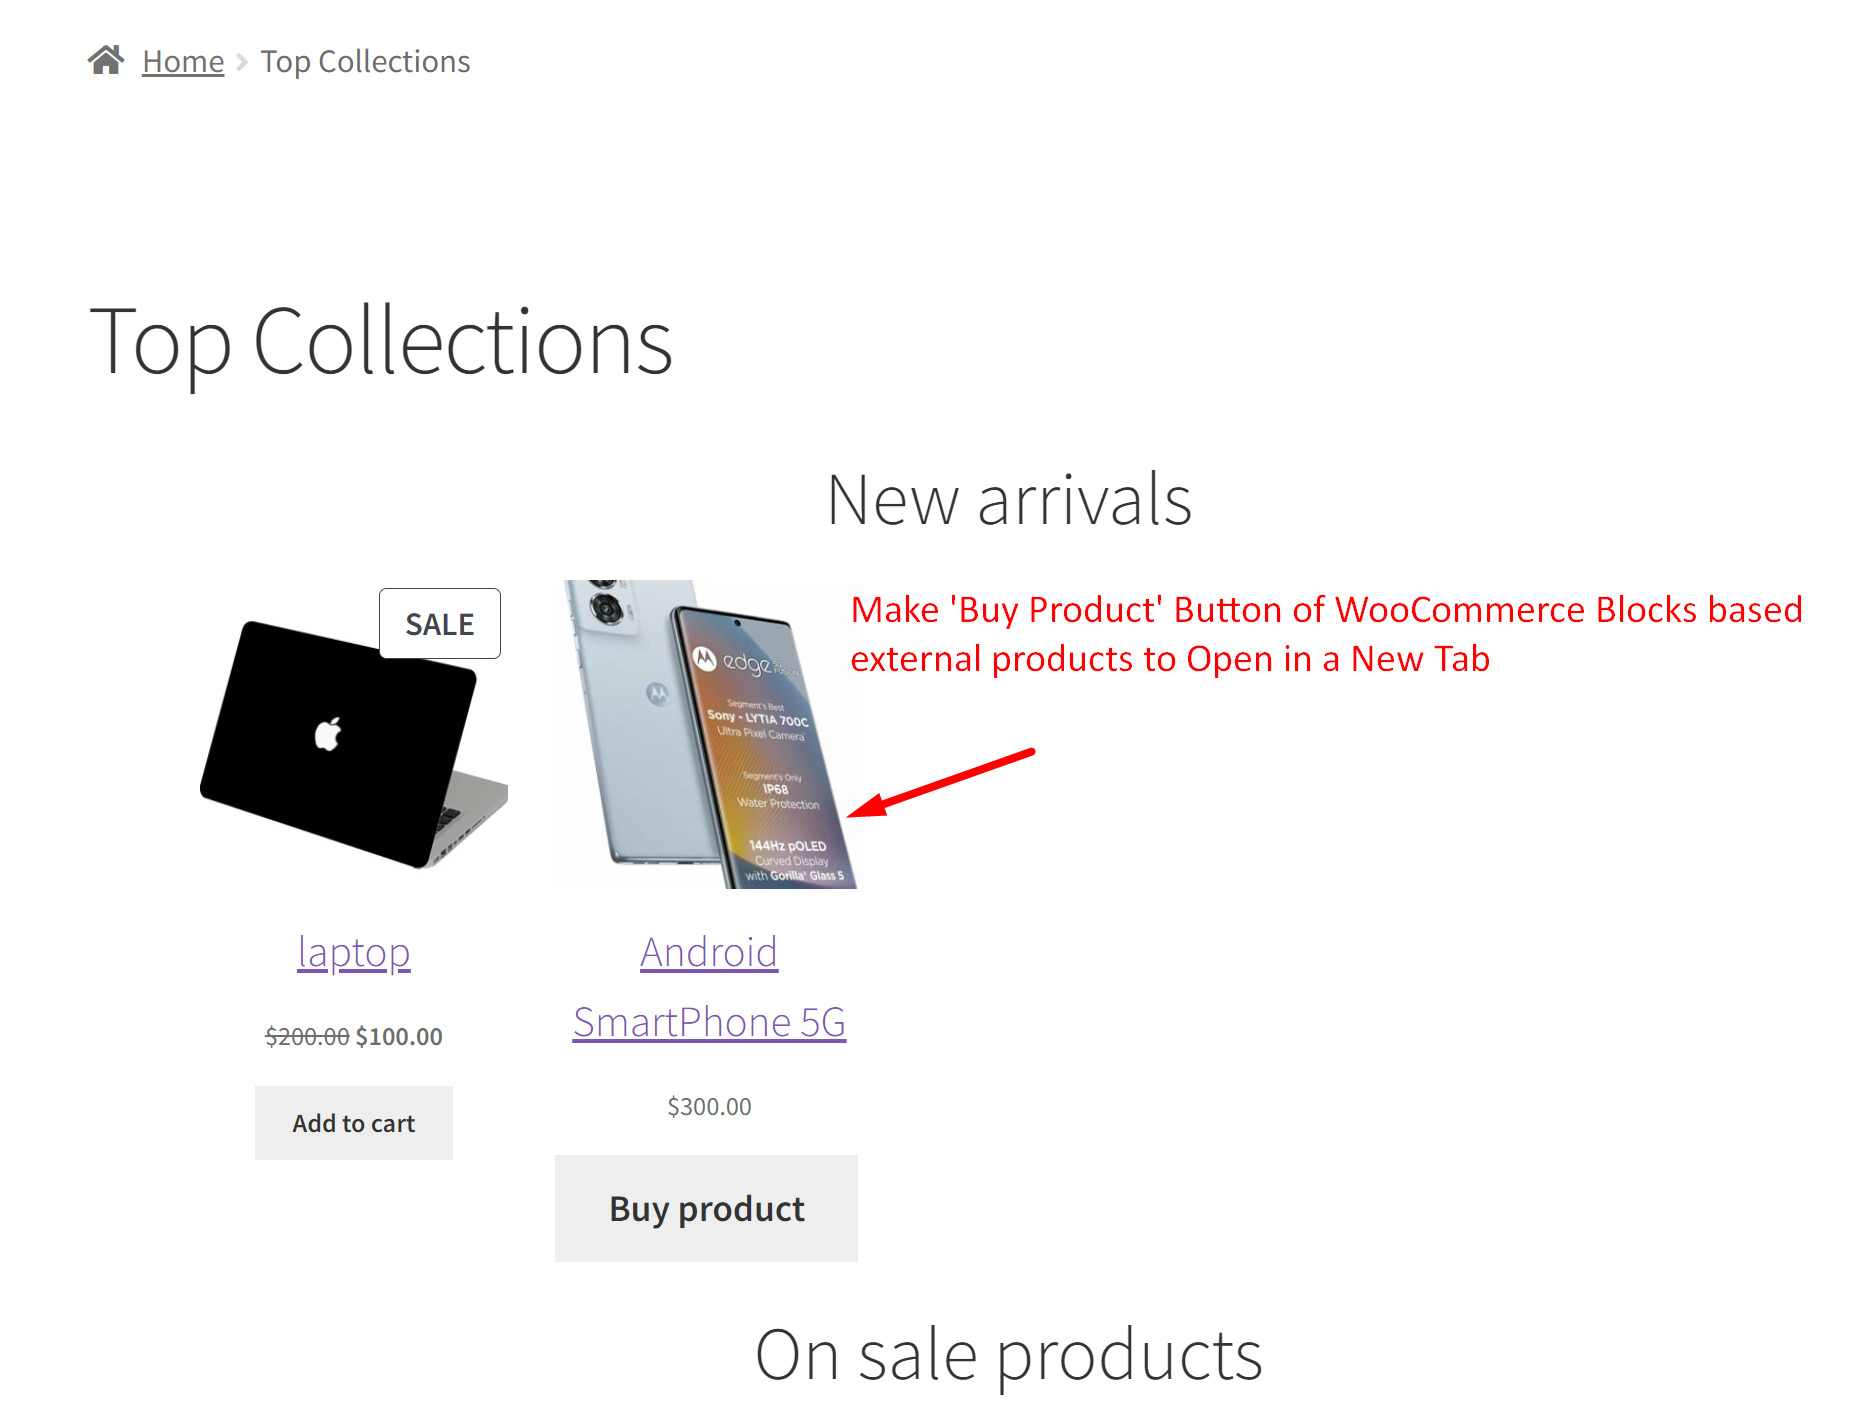Click the breadcrumb separator chevron
This screenshot has height=1427, width=1868.
(x=240, y=61)
